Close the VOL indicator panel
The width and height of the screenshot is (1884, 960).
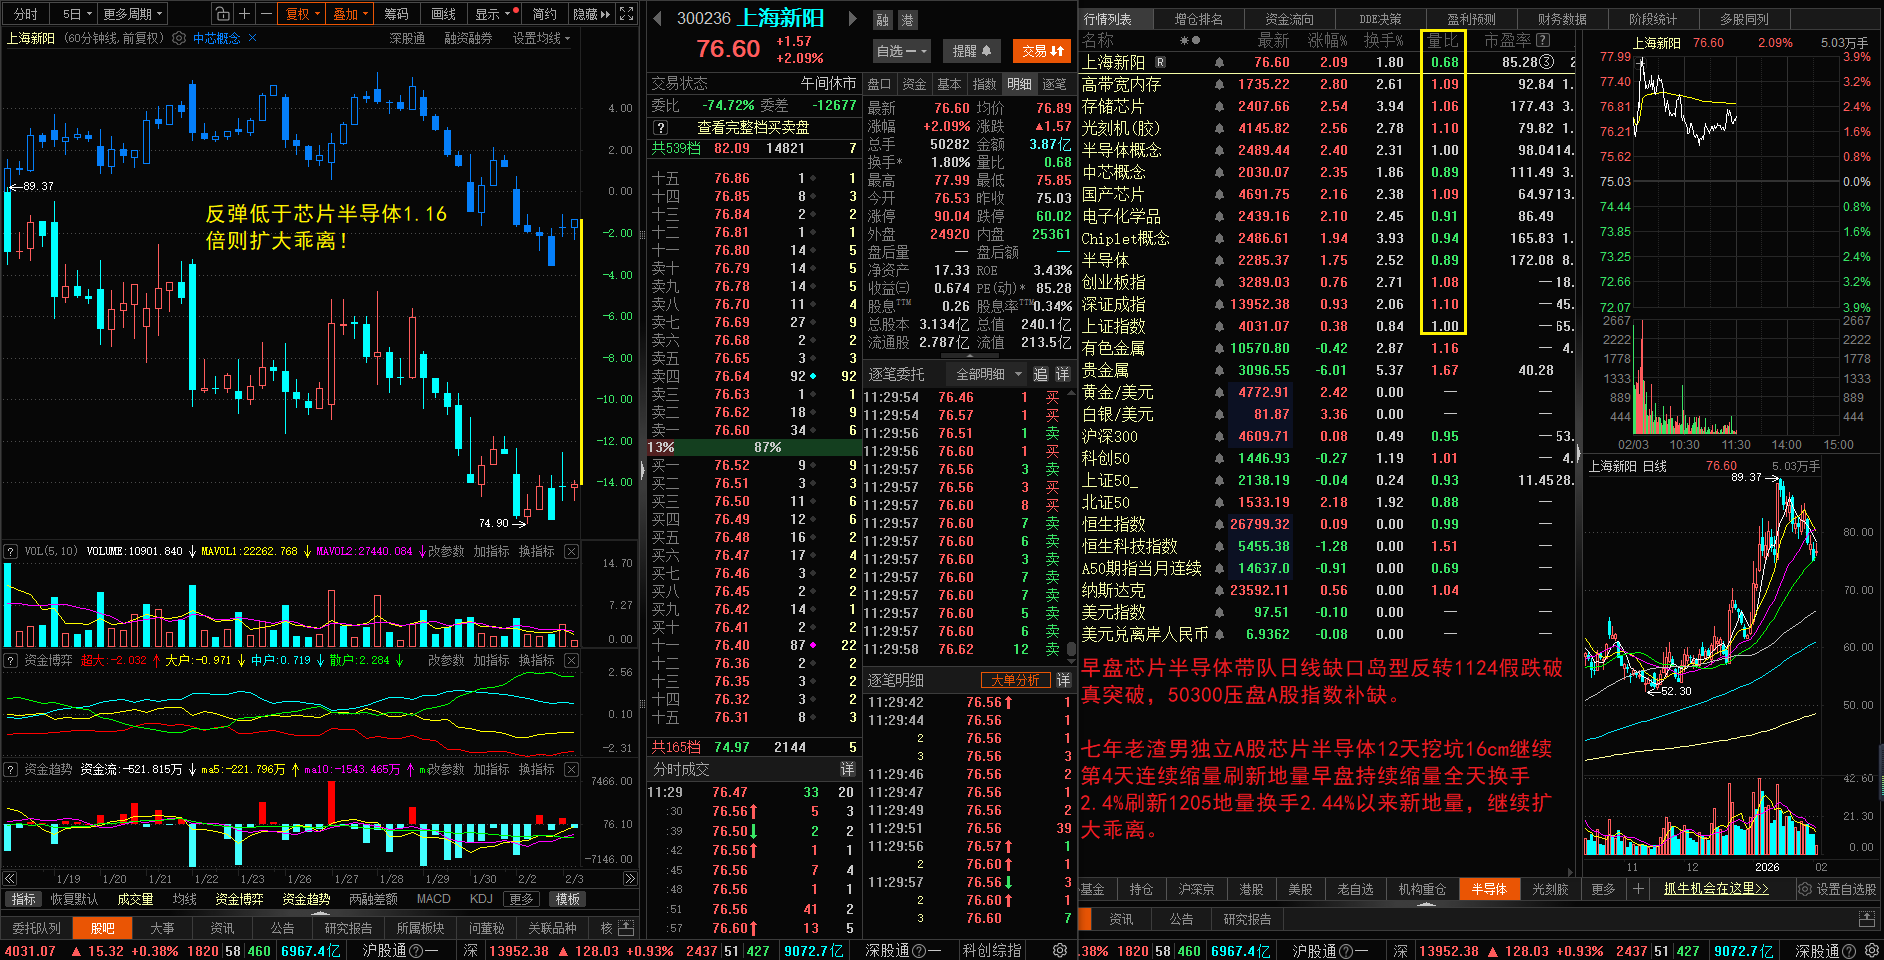571,551
